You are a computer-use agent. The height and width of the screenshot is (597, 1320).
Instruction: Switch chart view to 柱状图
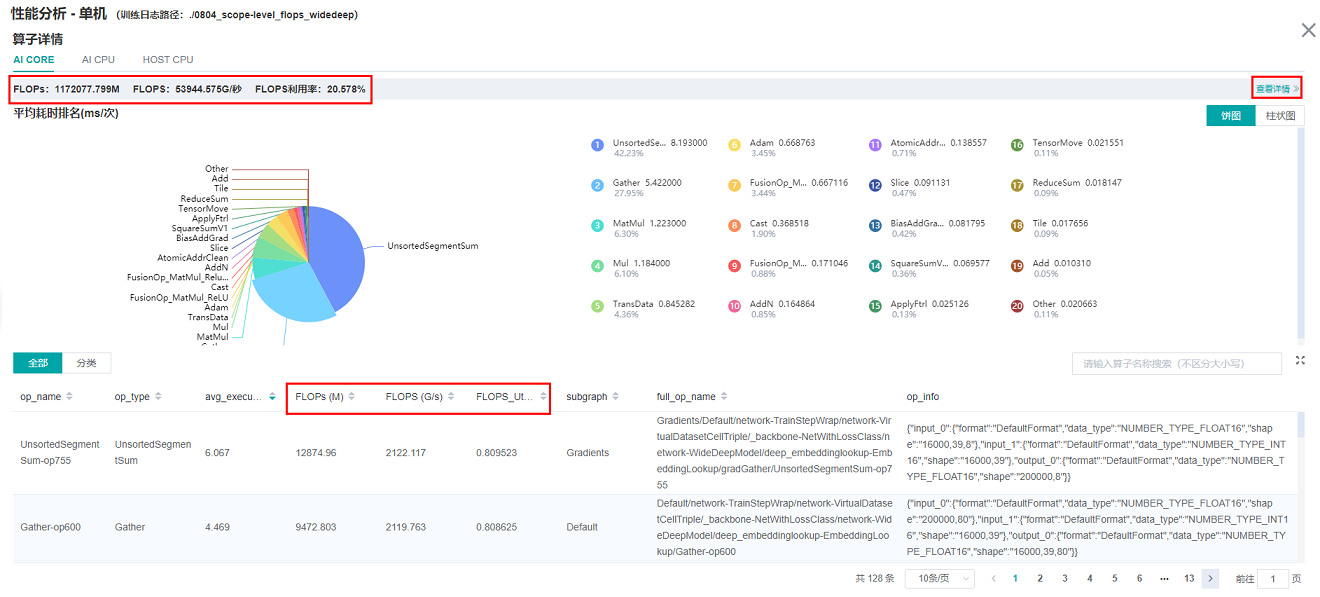1280,116
